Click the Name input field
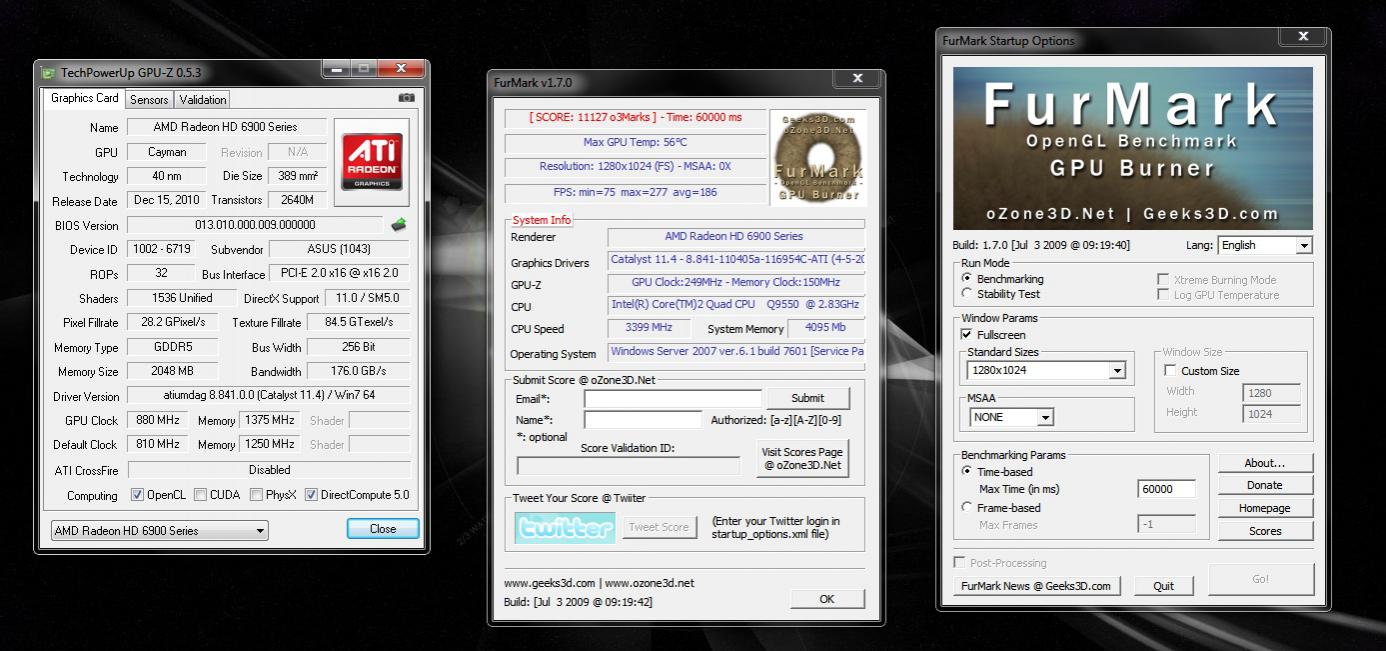 tap(643, 420)
